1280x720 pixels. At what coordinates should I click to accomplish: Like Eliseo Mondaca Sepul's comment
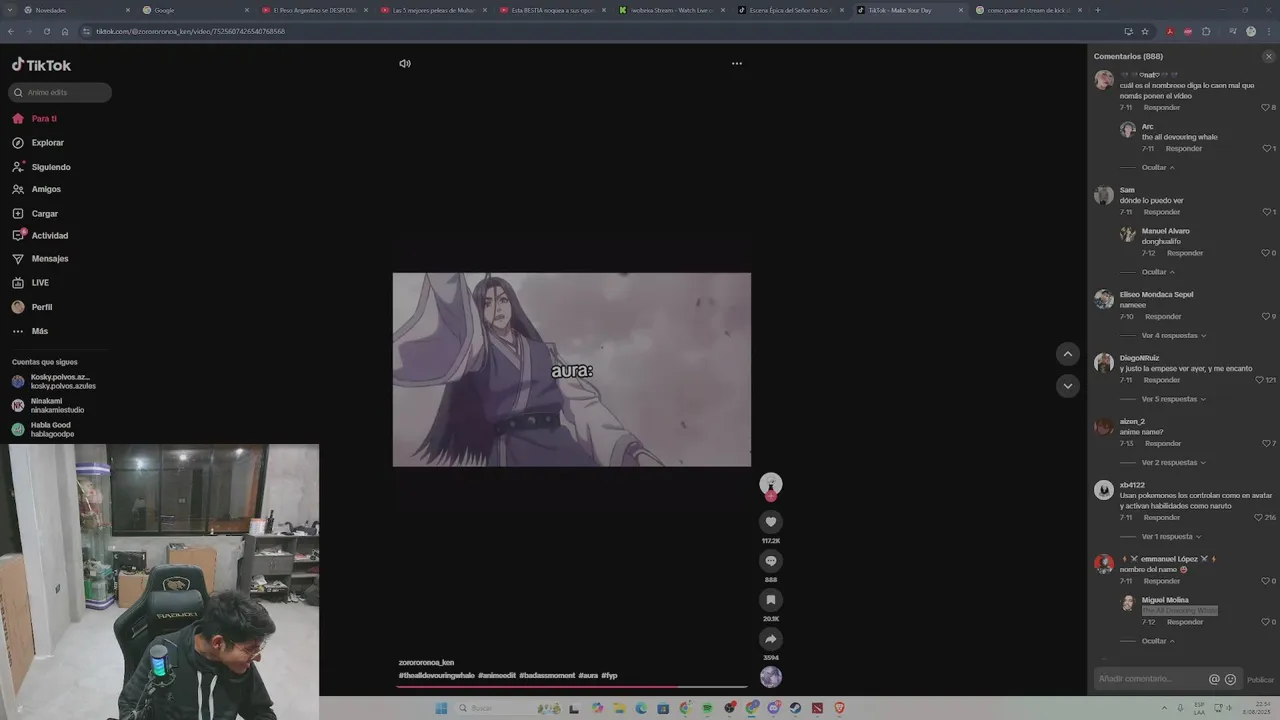point(1268,316)
